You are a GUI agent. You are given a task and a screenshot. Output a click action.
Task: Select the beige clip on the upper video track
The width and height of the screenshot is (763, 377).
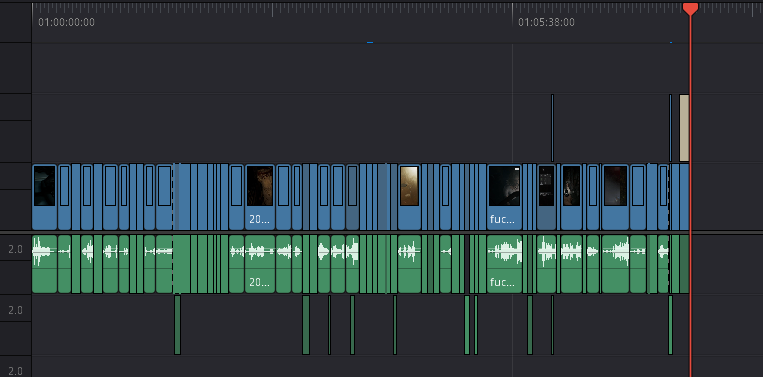click(684, 128)
